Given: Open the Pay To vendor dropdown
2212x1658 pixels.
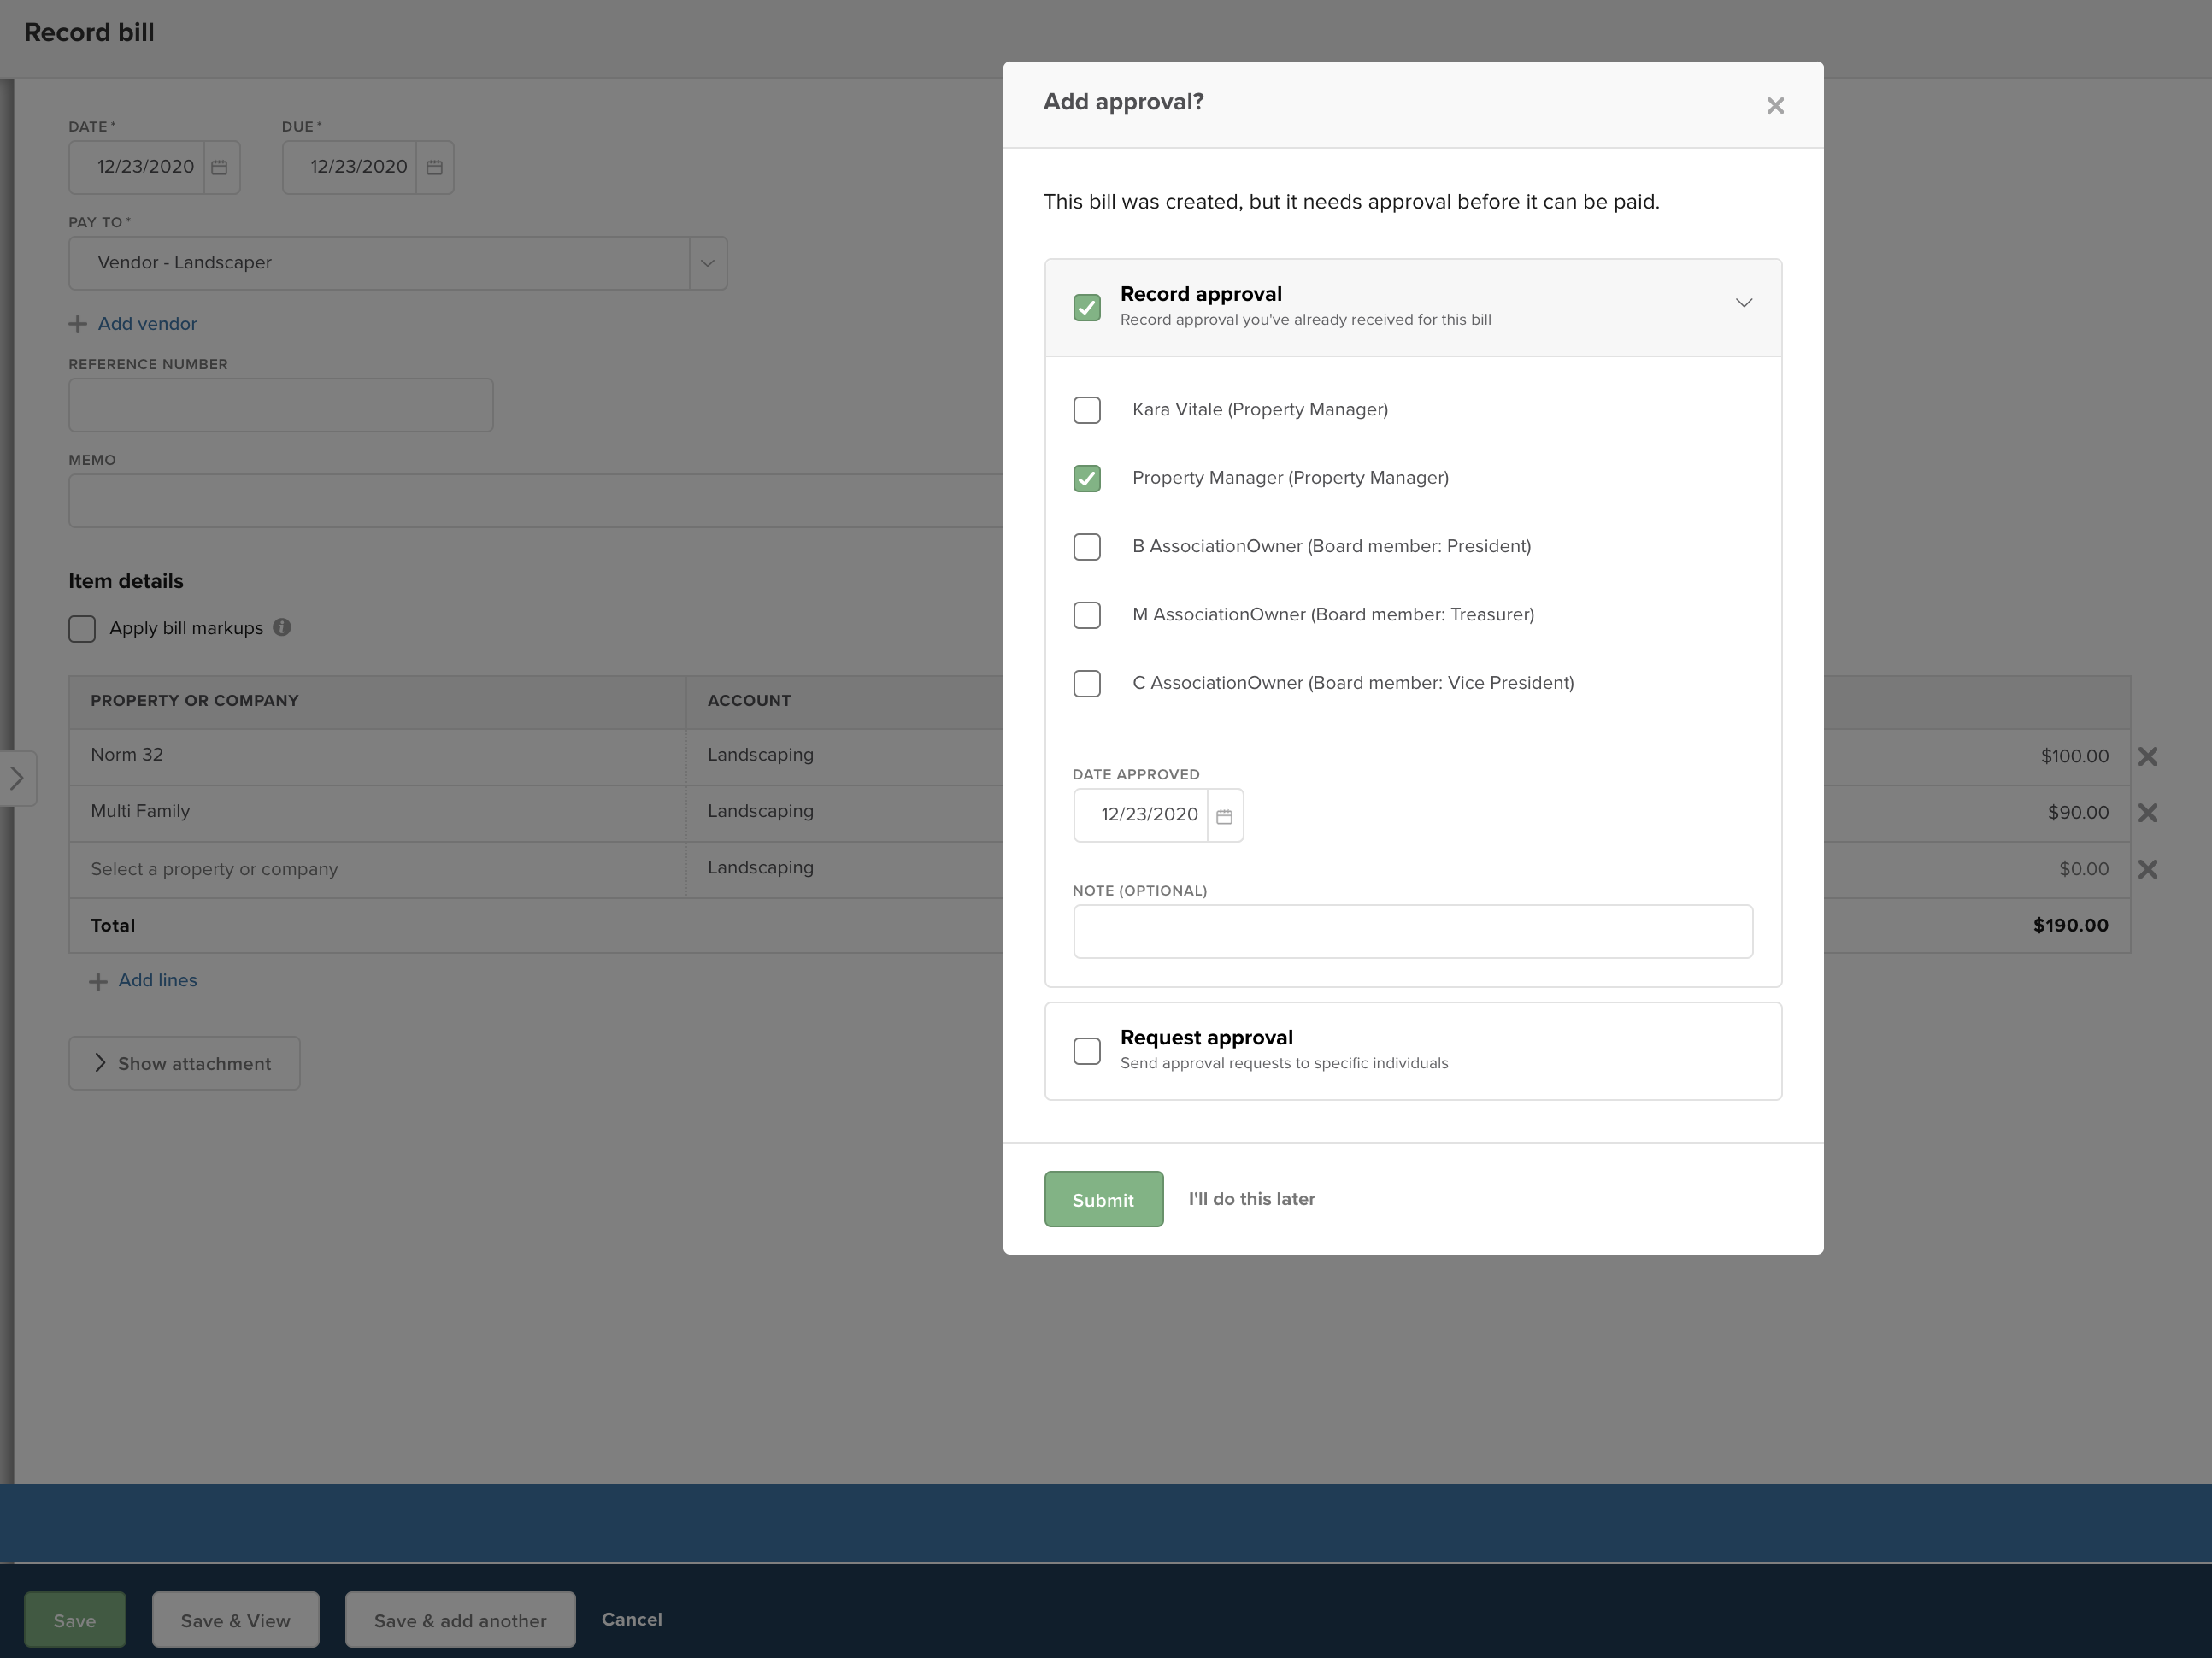Looking at the screenshot, I should click(x=707, y=263).
